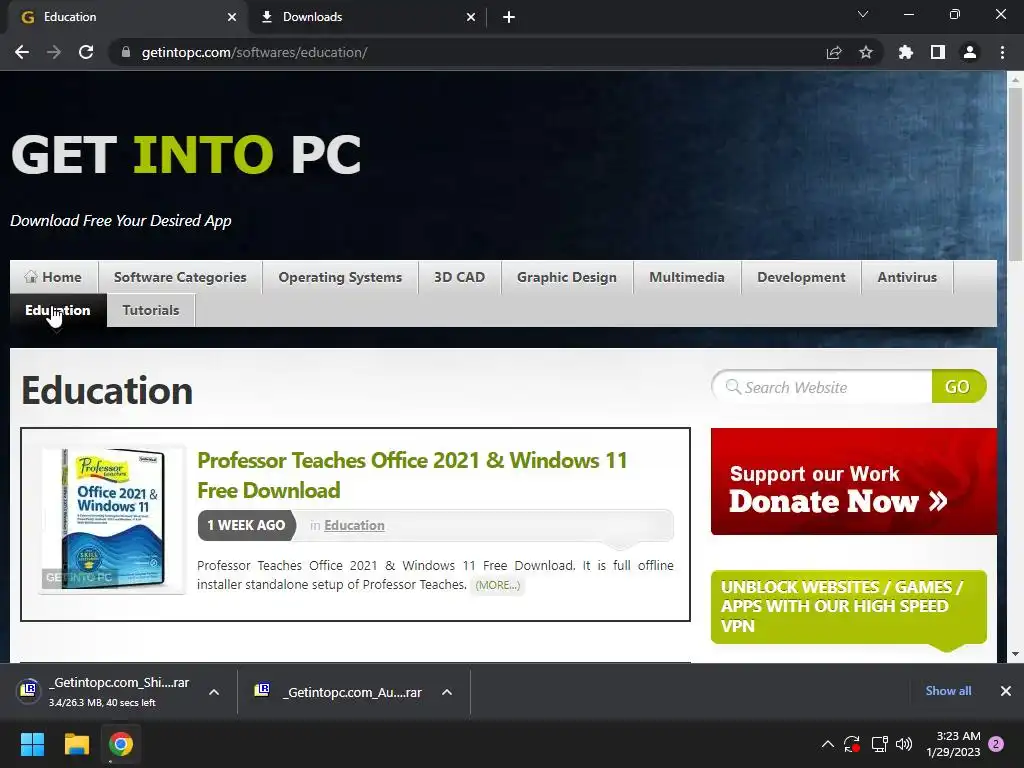Click the scrollbar down arrow
The image size is (1024, 768).
[1015, 654]
